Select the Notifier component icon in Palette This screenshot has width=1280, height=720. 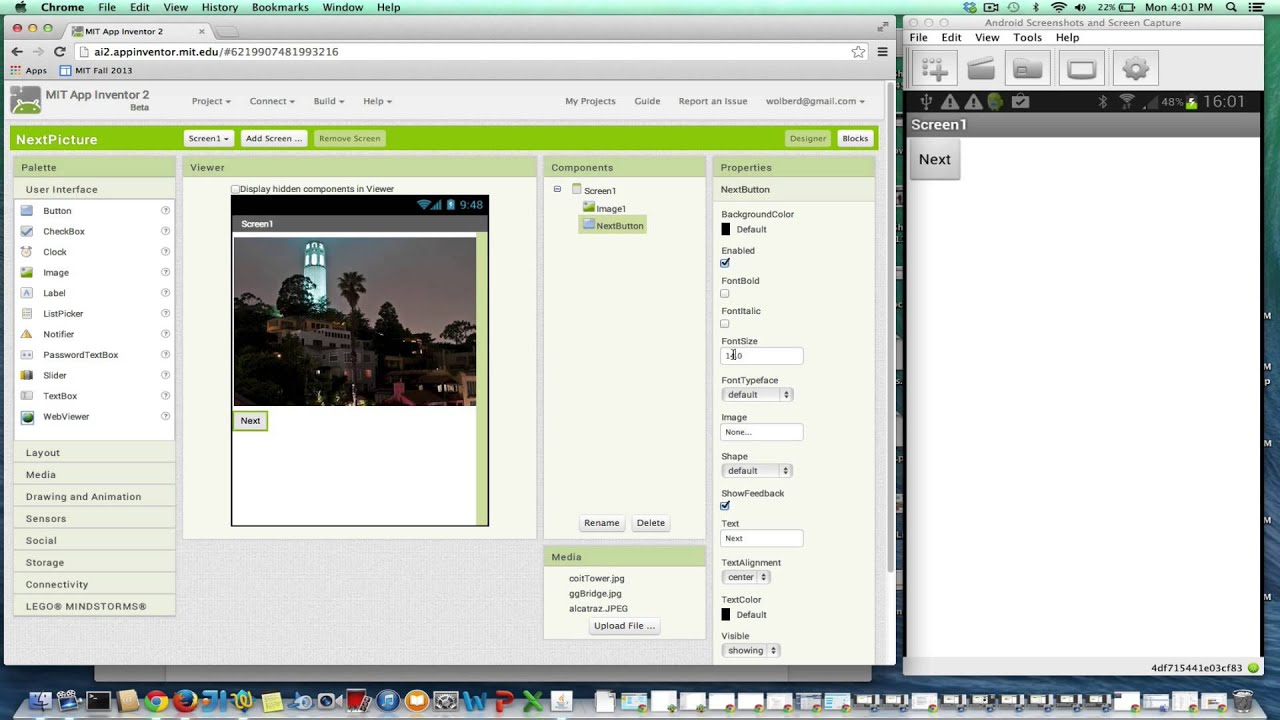pyautogui.click(x=27, y=334)
